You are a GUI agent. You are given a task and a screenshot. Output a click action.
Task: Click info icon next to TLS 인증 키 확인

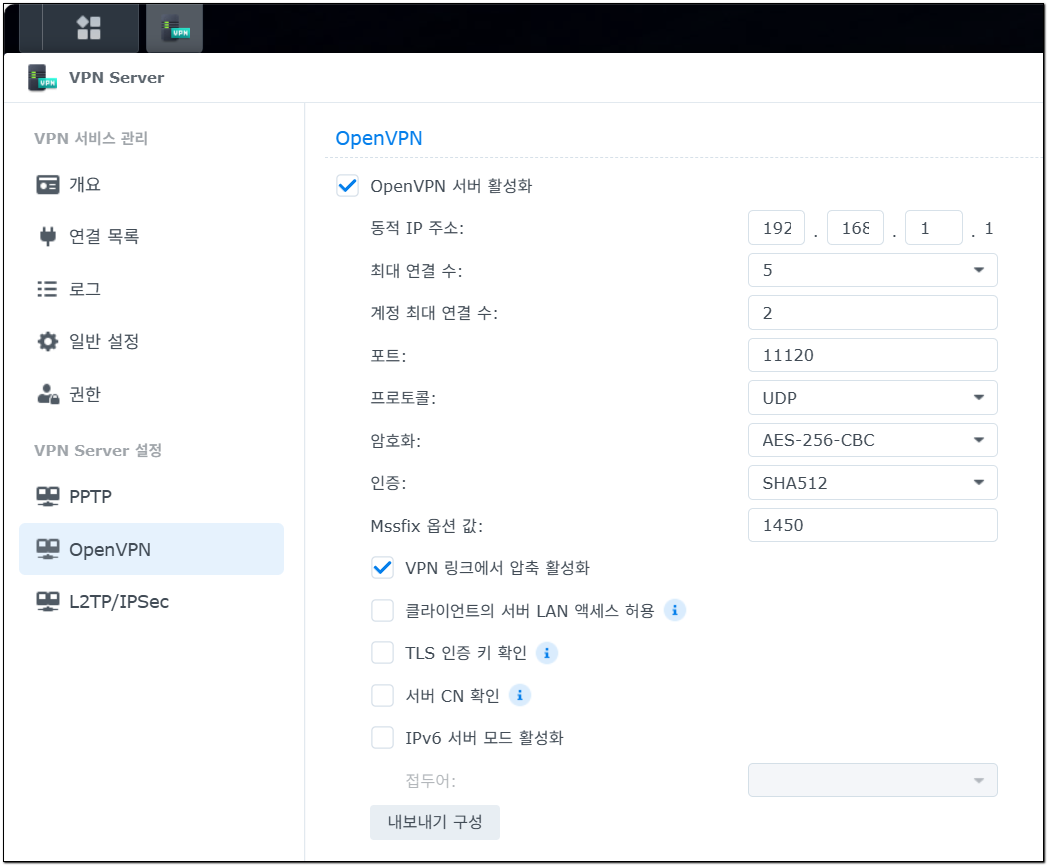(x=546, y=653)
